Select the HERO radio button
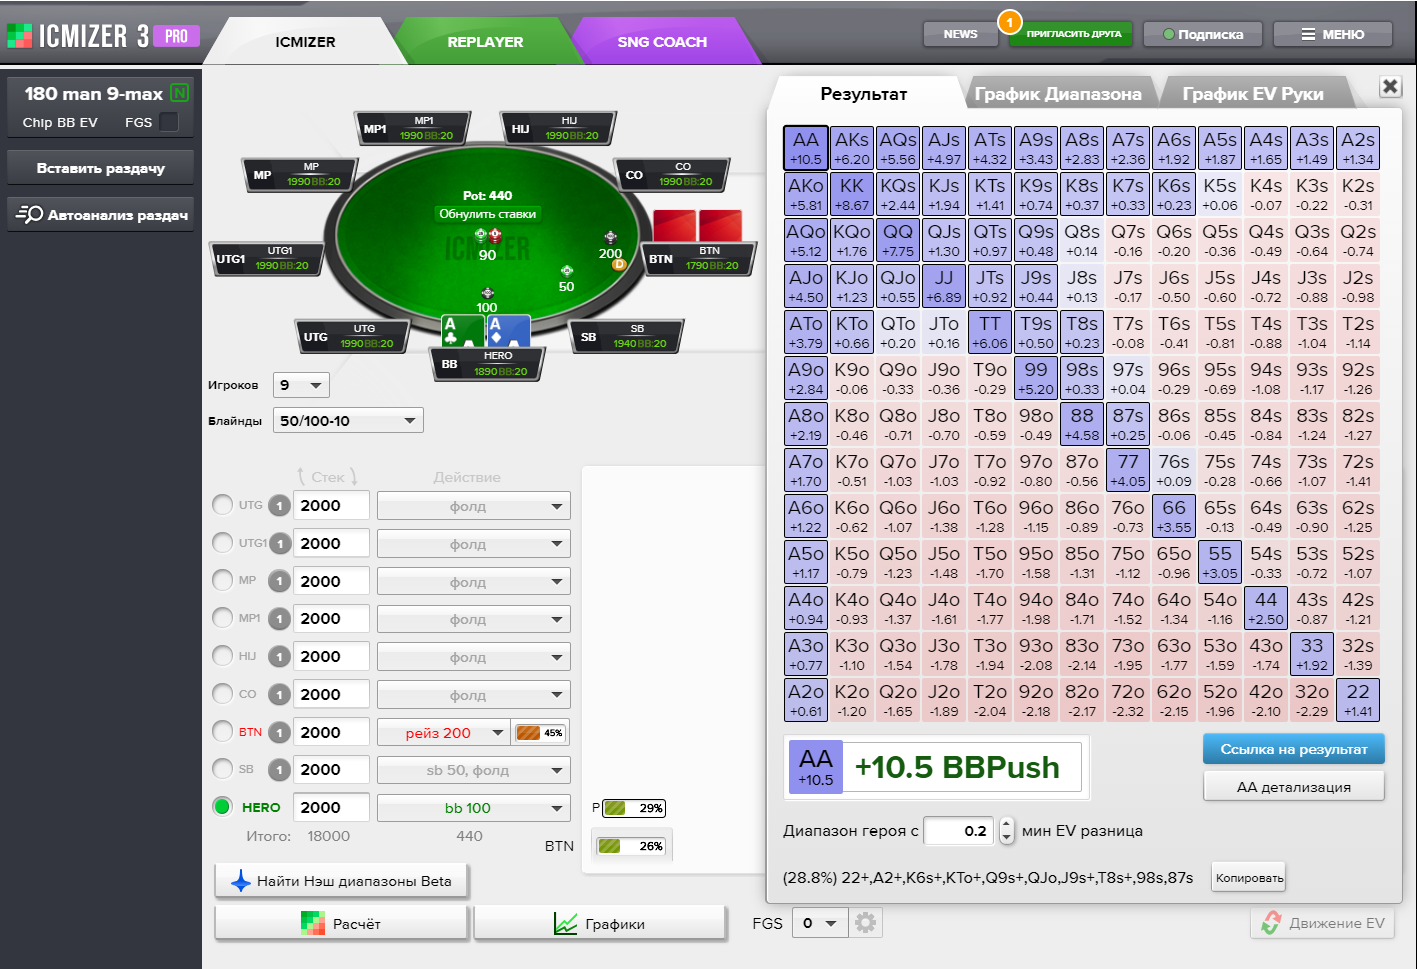This screenshot has height=969, width=1417. pyautogui.click(x=223, y=807)
